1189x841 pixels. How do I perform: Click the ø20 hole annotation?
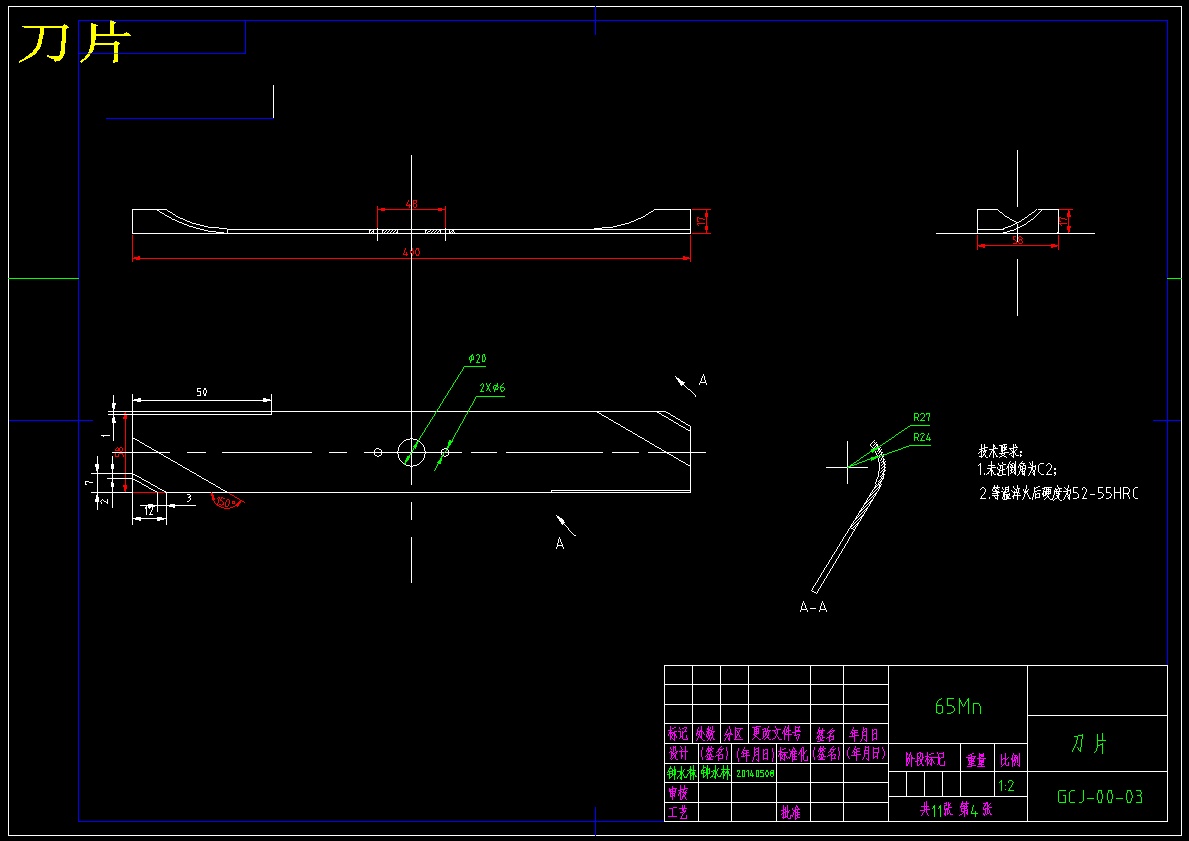click(477, 359)
